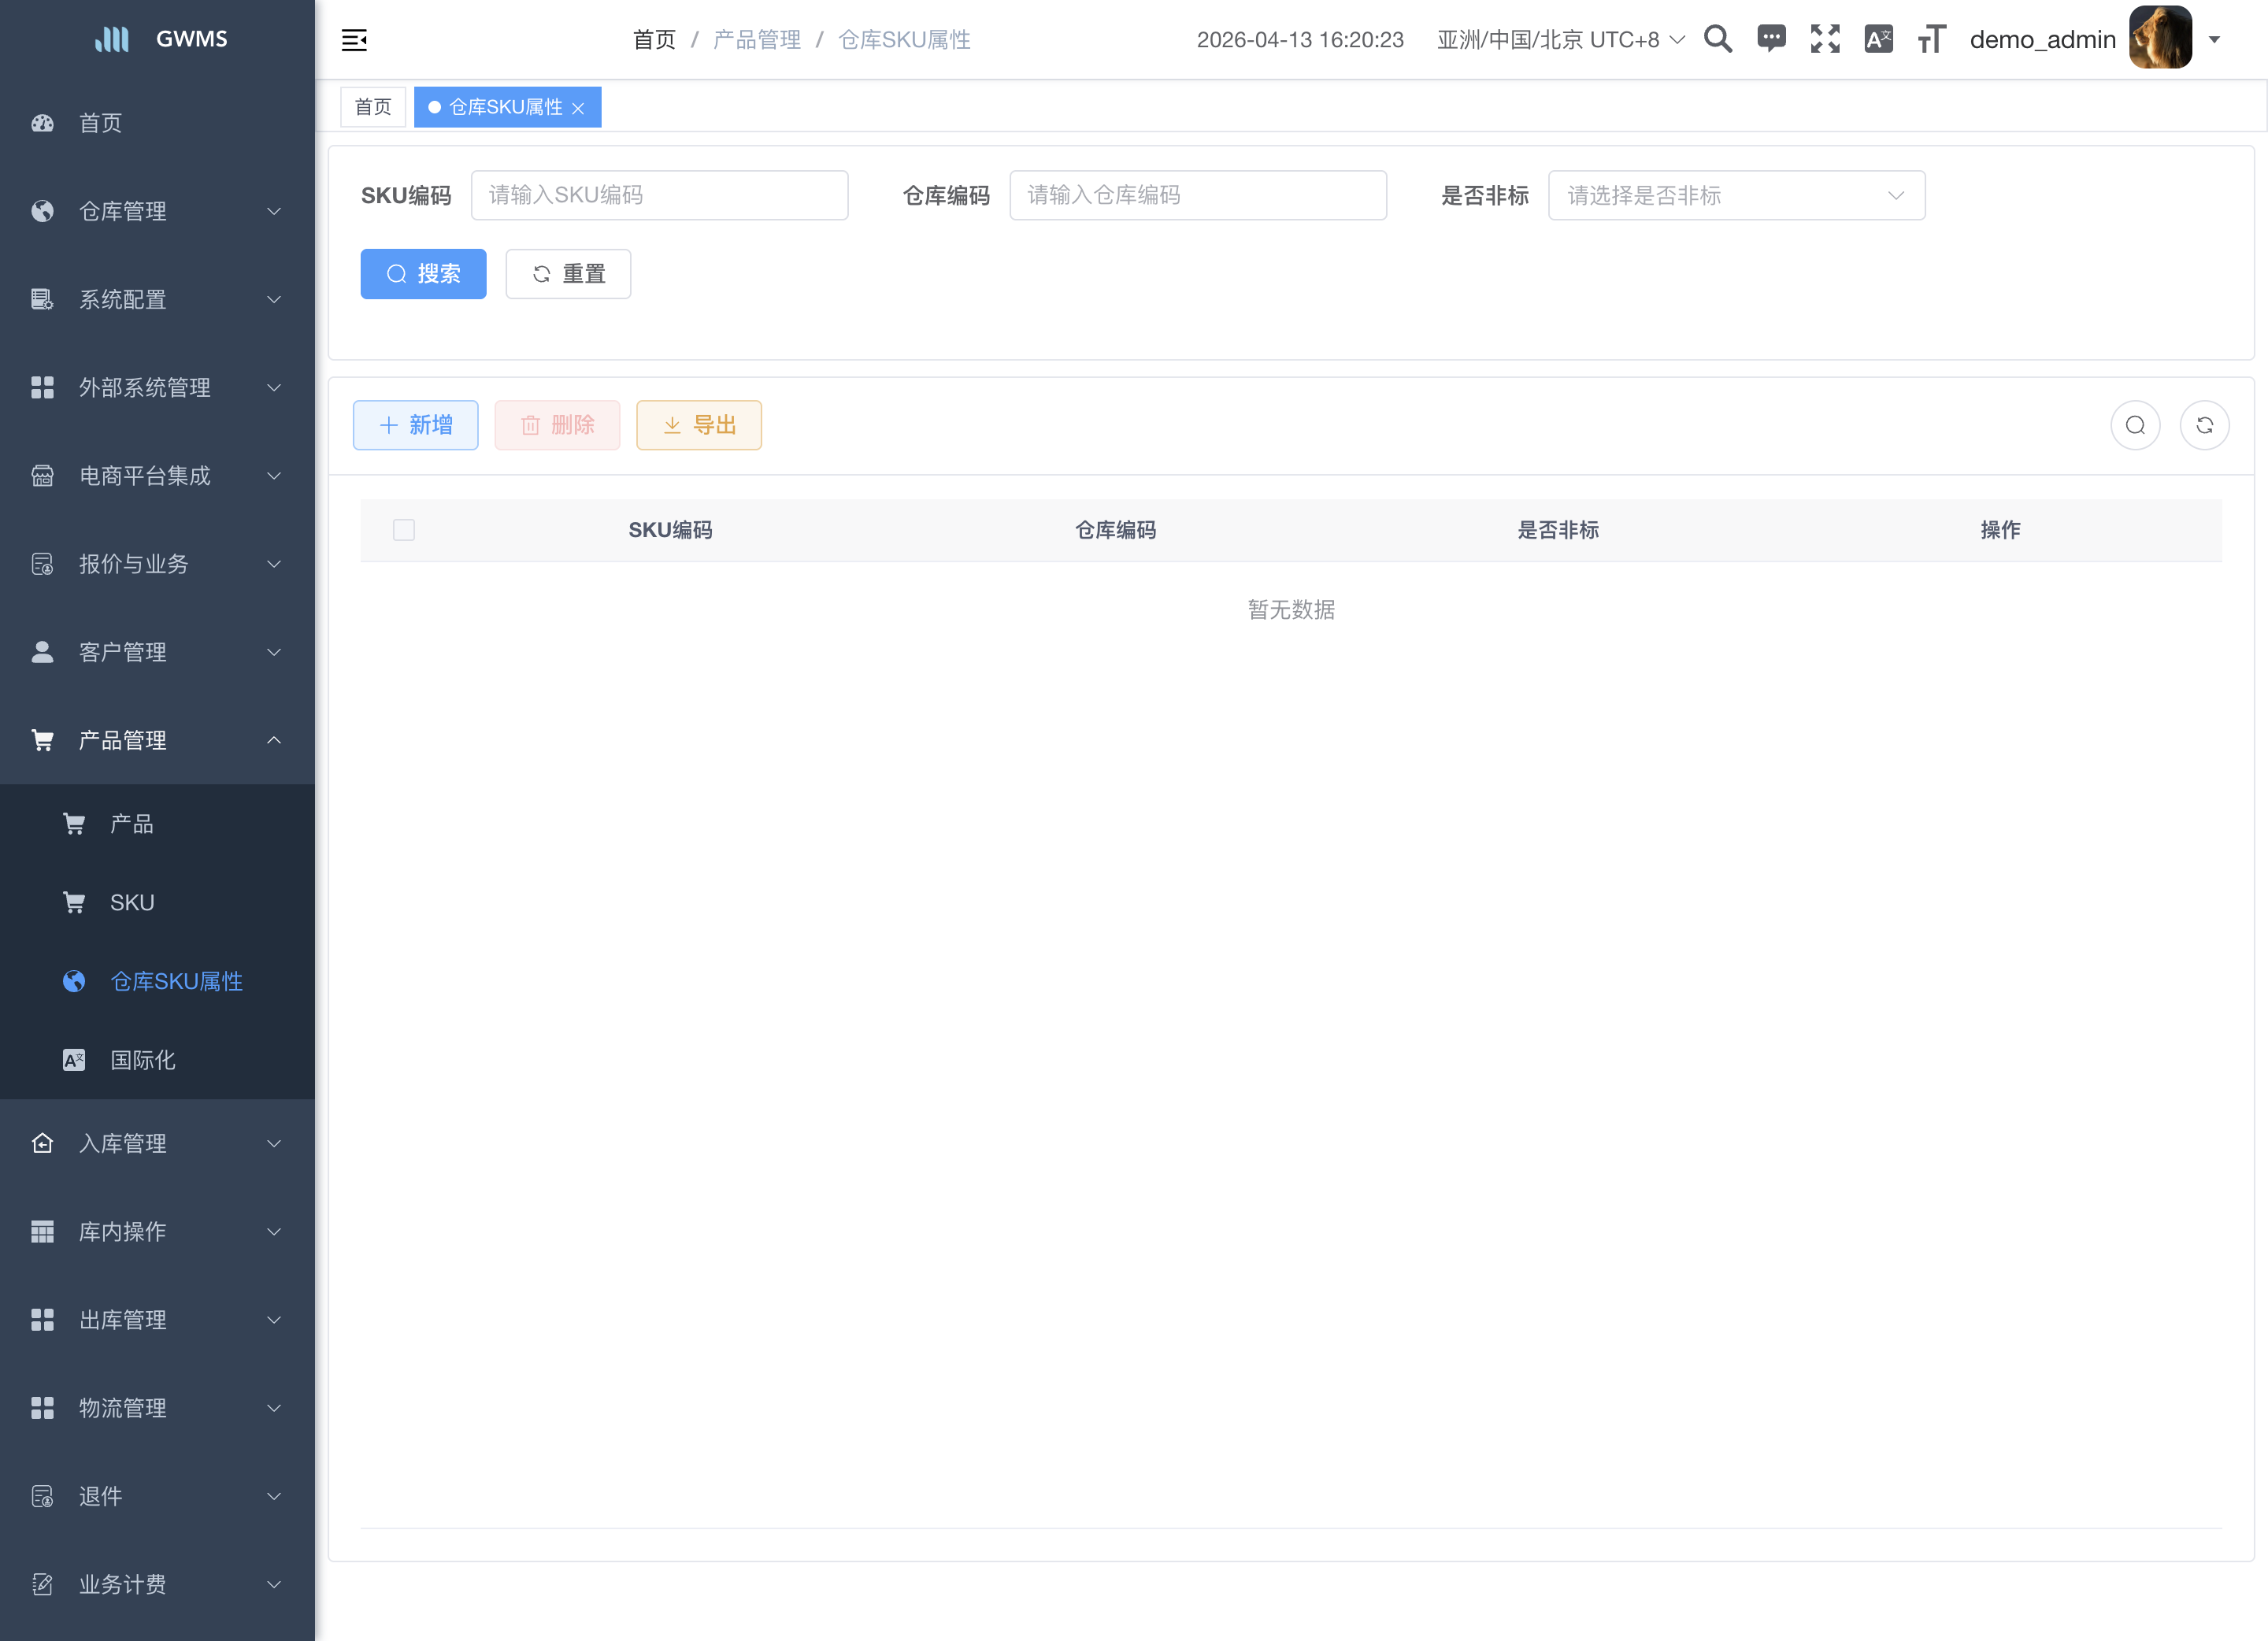This screenshot has height=1641, width=2268.
Task: Click 产品管理 in the breadcrumb
Action: point(757,40)
